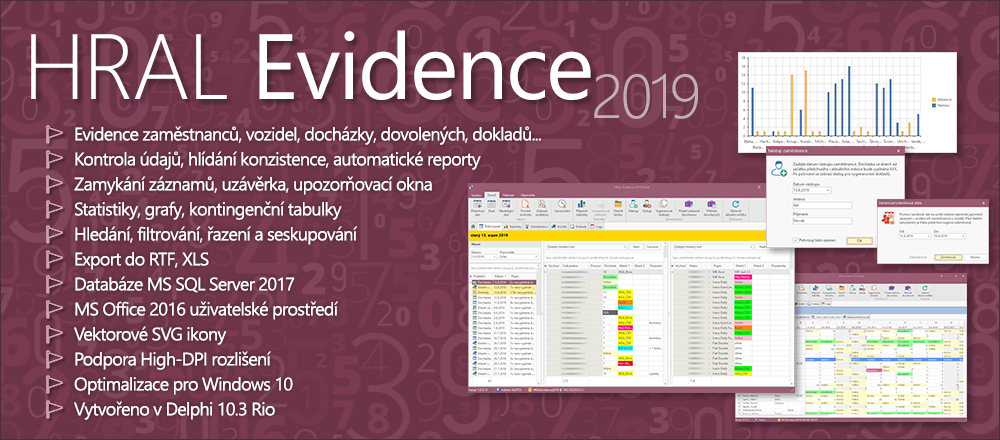Toggle the Potvrzuji tuto operaci checkbox
The height and width of the screenshot is (440, 1000).
click(x=796, y=240)
